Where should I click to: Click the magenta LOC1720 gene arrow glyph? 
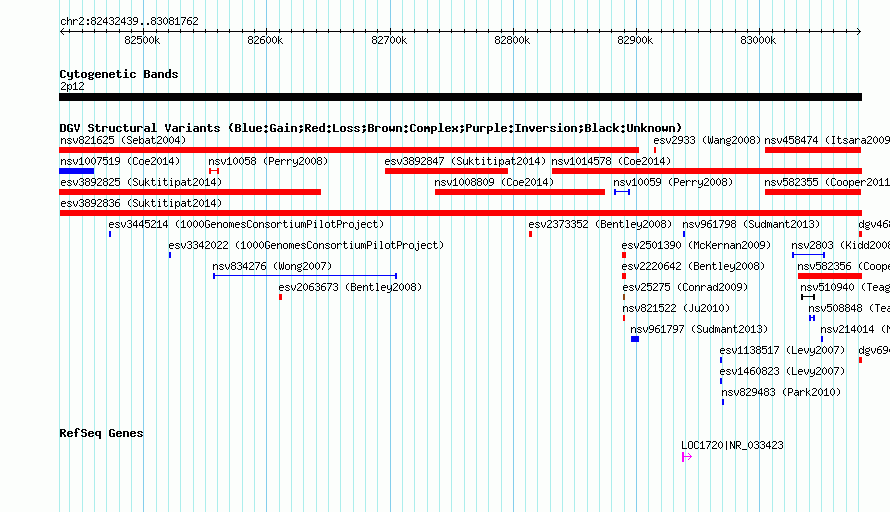[687, 457]
